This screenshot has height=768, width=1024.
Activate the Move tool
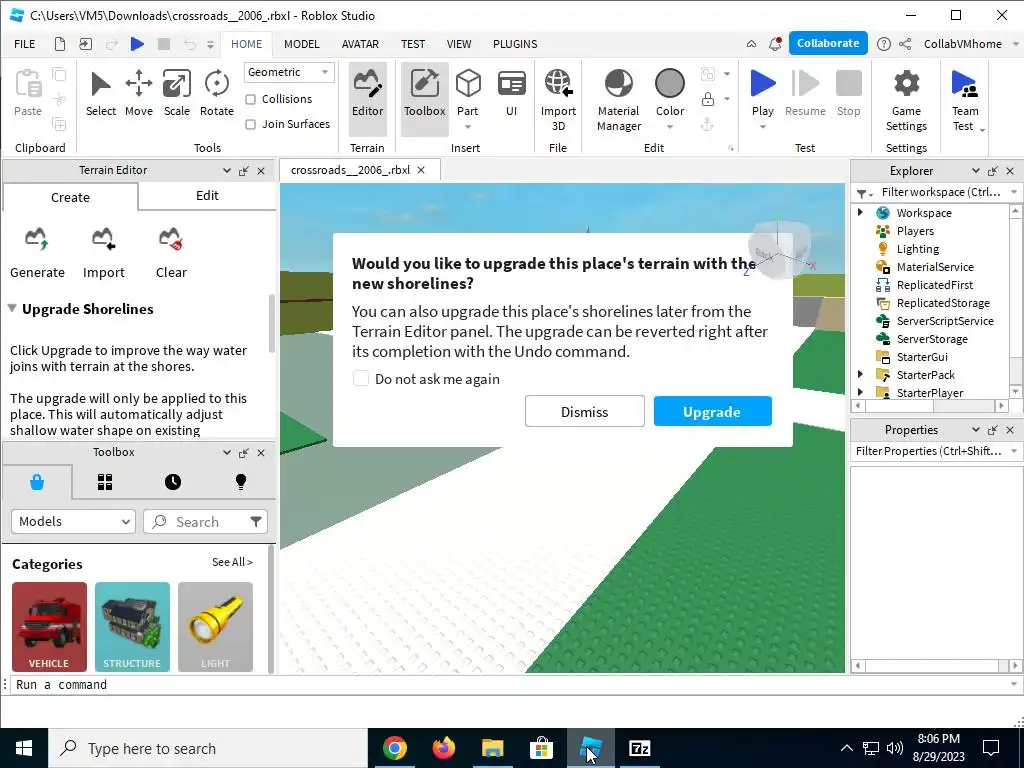coord(138,93)
